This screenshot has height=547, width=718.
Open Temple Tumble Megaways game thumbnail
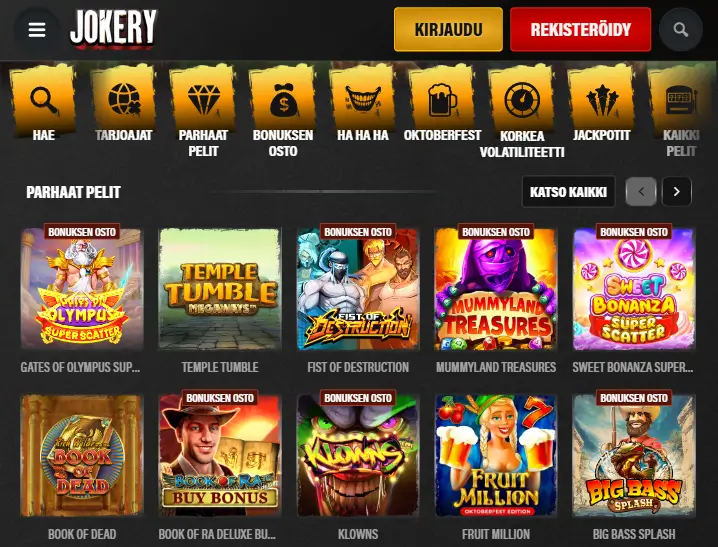pos(220,289)
